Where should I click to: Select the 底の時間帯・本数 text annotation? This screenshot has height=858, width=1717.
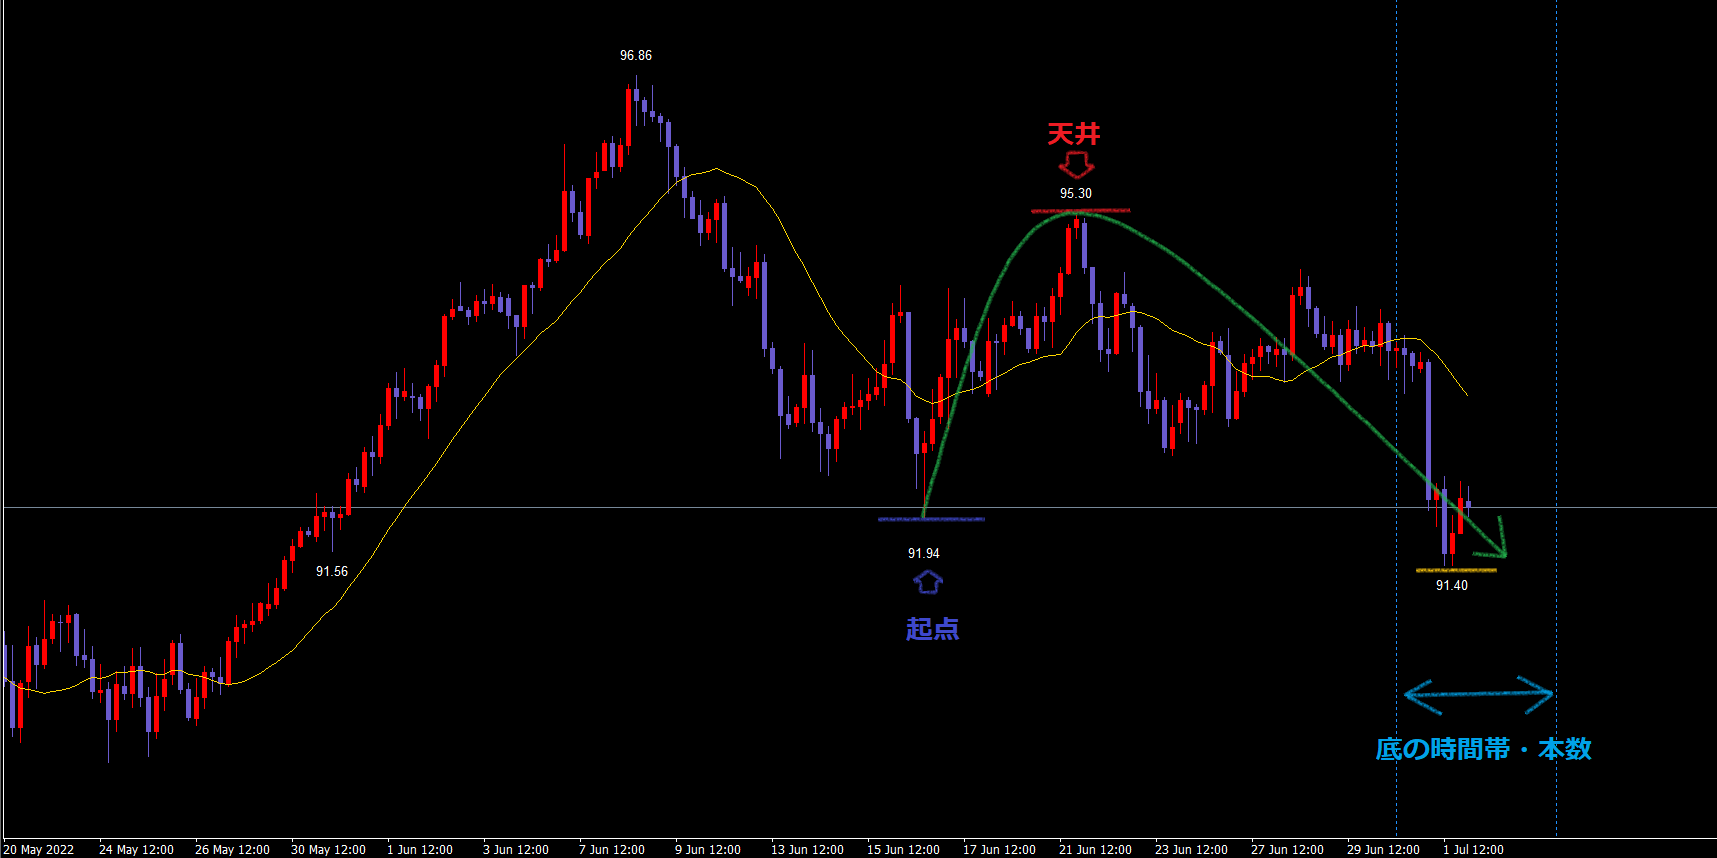pos(1482,749)
